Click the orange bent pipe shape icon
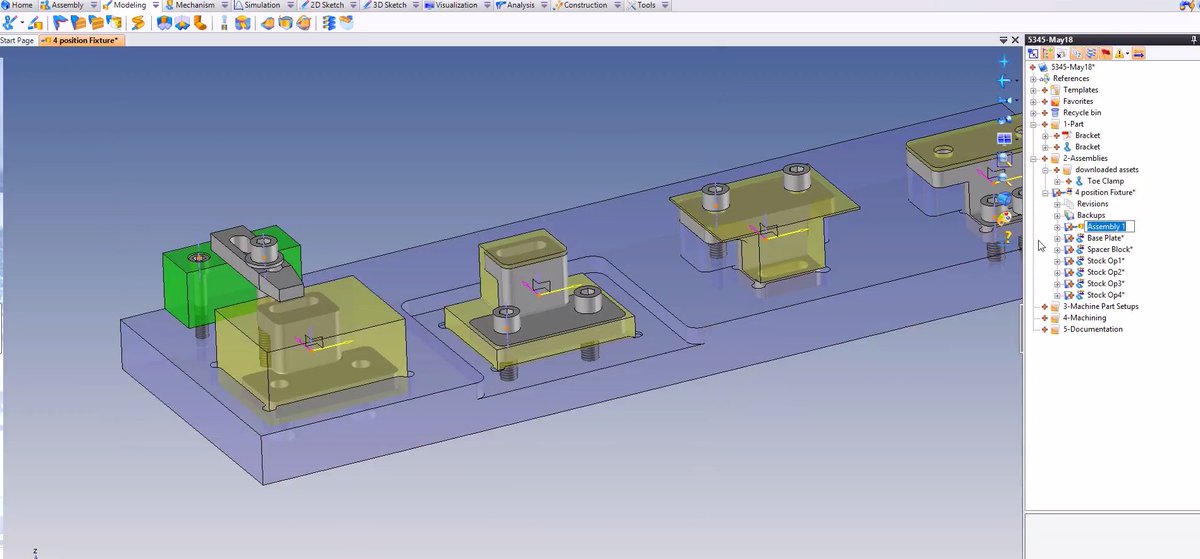 [200, 22]
